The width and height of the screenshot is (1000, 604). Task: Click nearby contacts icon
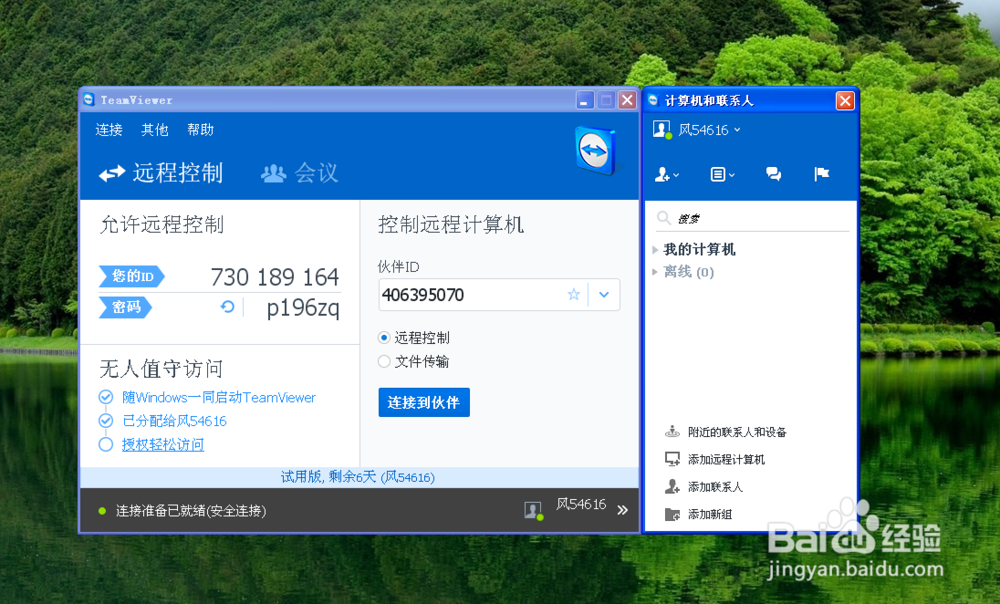[x=672, y=432]
